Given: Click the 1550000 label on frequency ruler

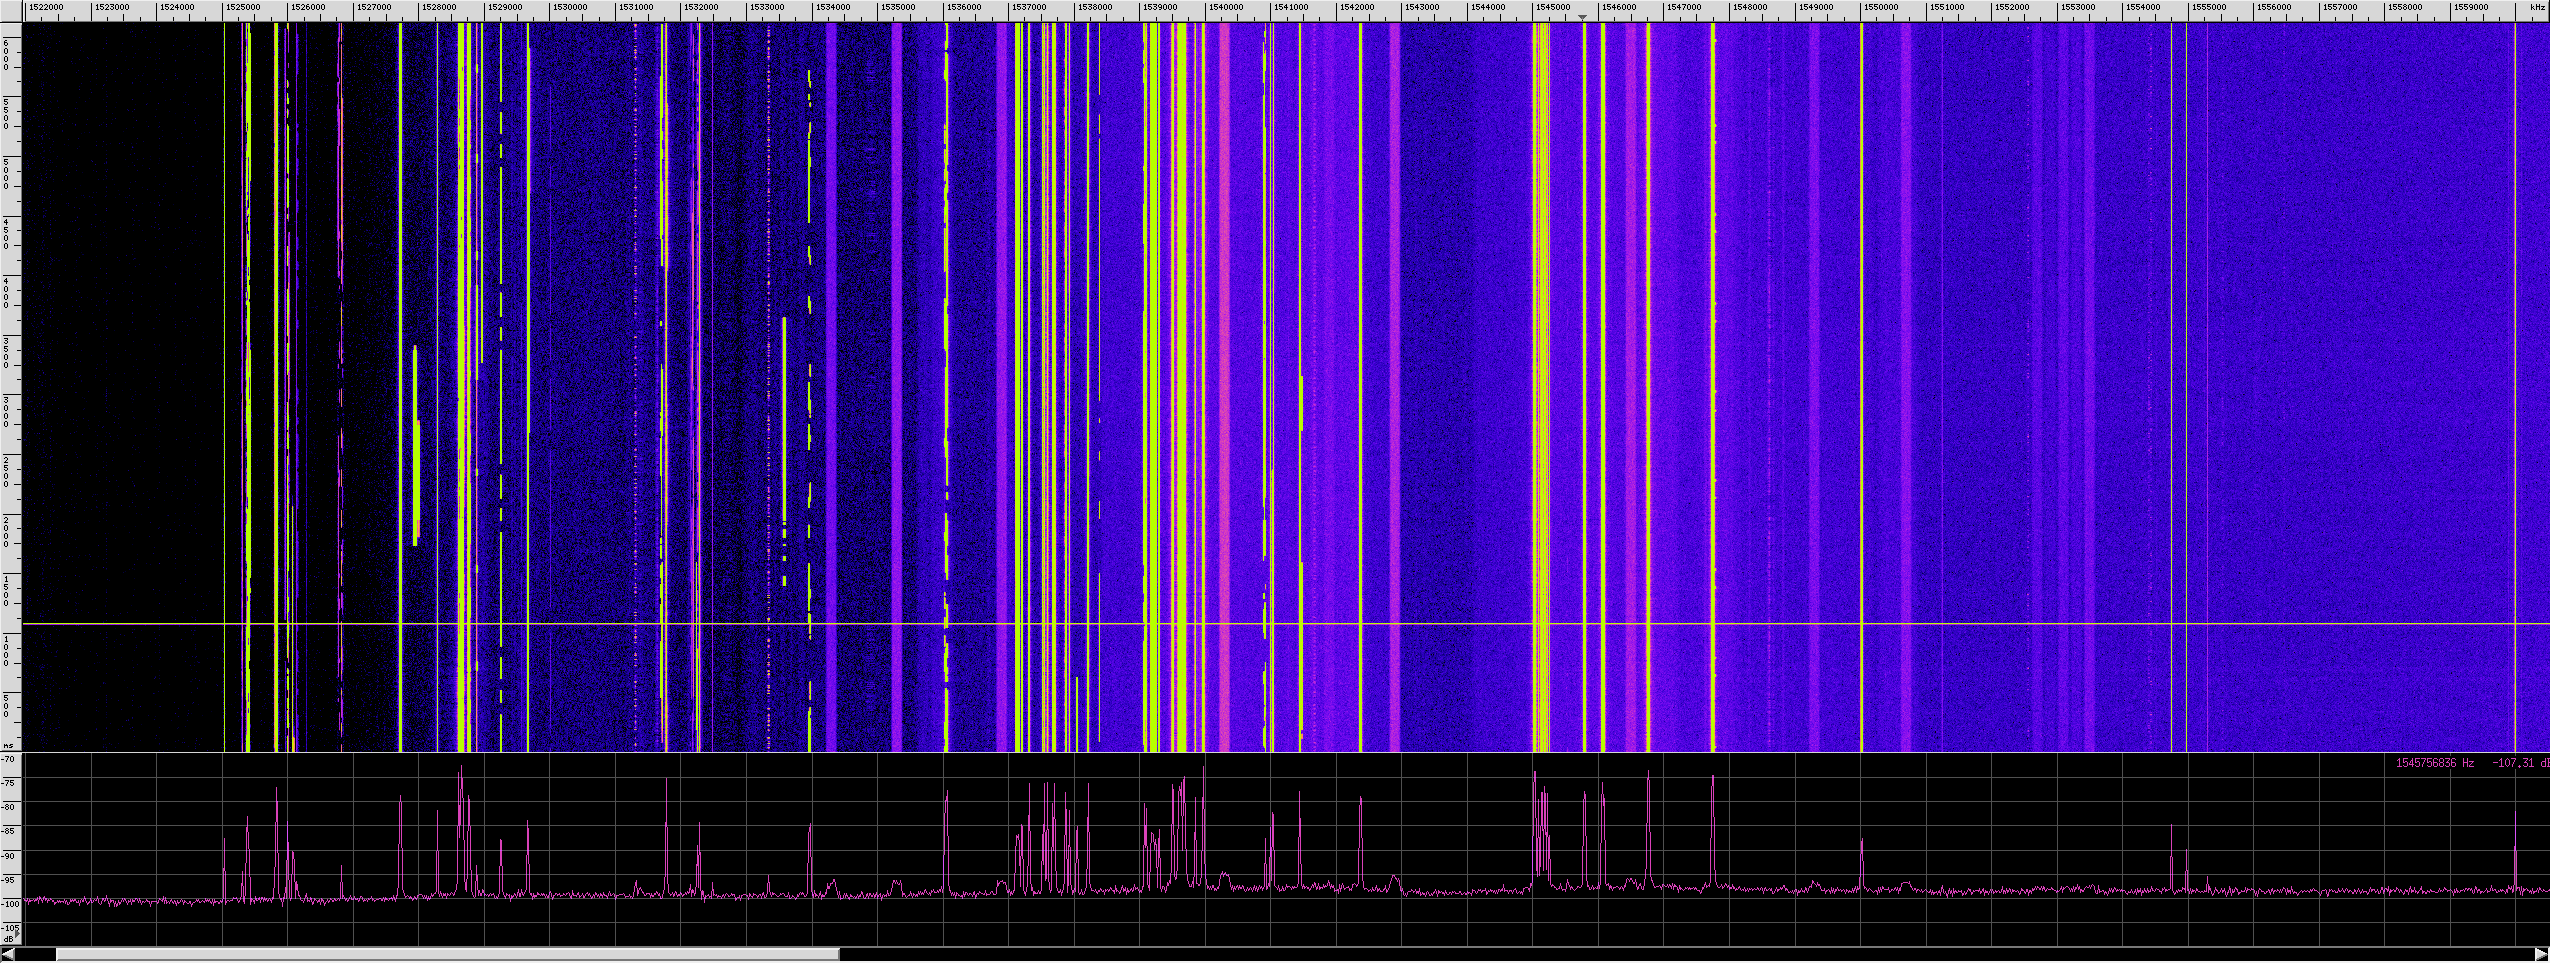Looking at the screenshot, I should coord(1880,7).
